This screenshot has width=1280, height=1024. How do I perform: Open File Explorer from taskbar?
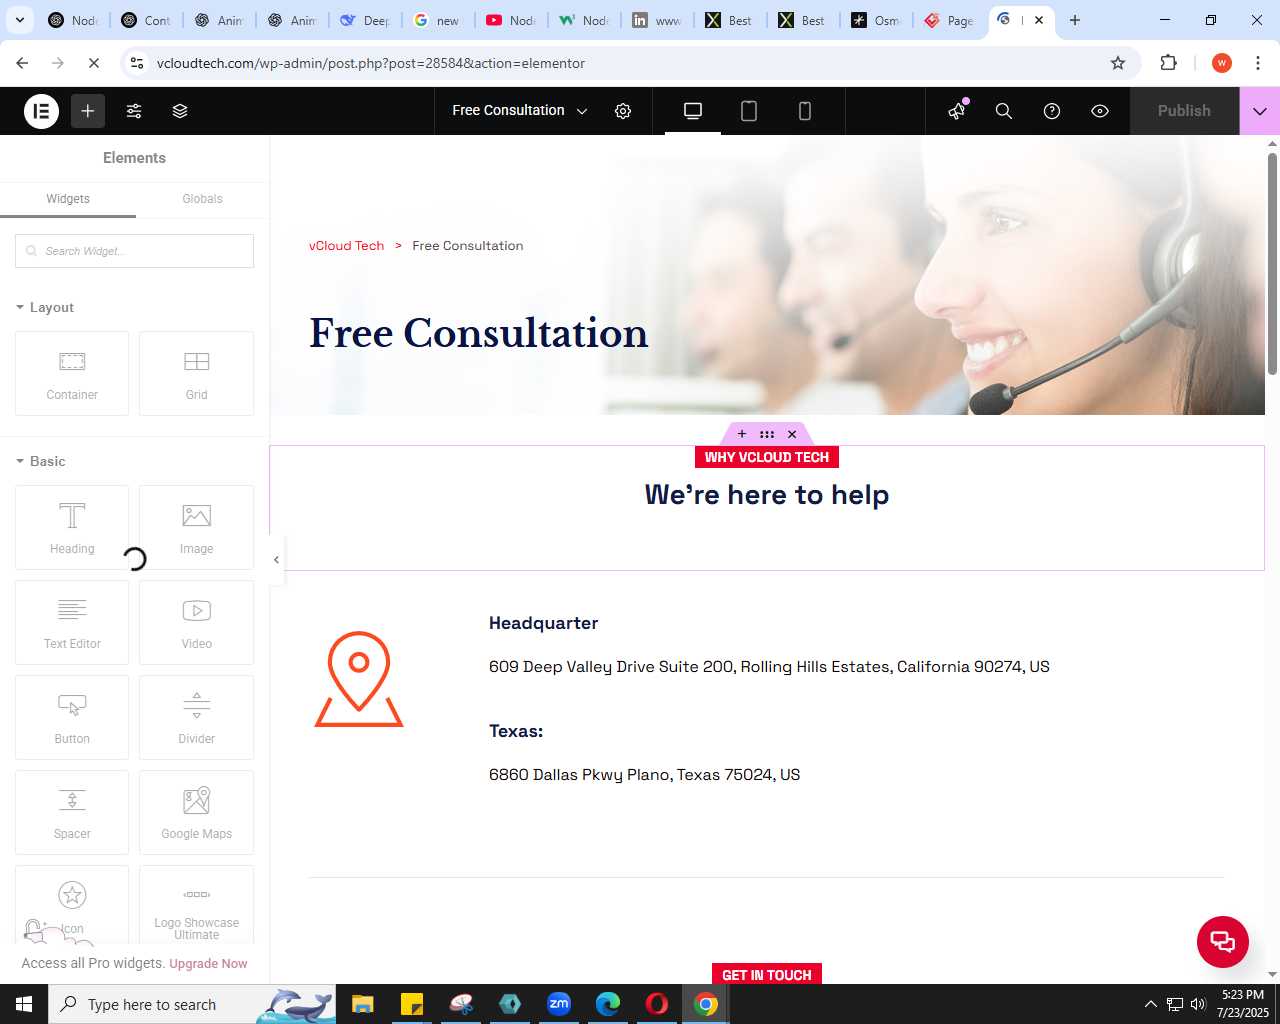tap(362, 1004)
